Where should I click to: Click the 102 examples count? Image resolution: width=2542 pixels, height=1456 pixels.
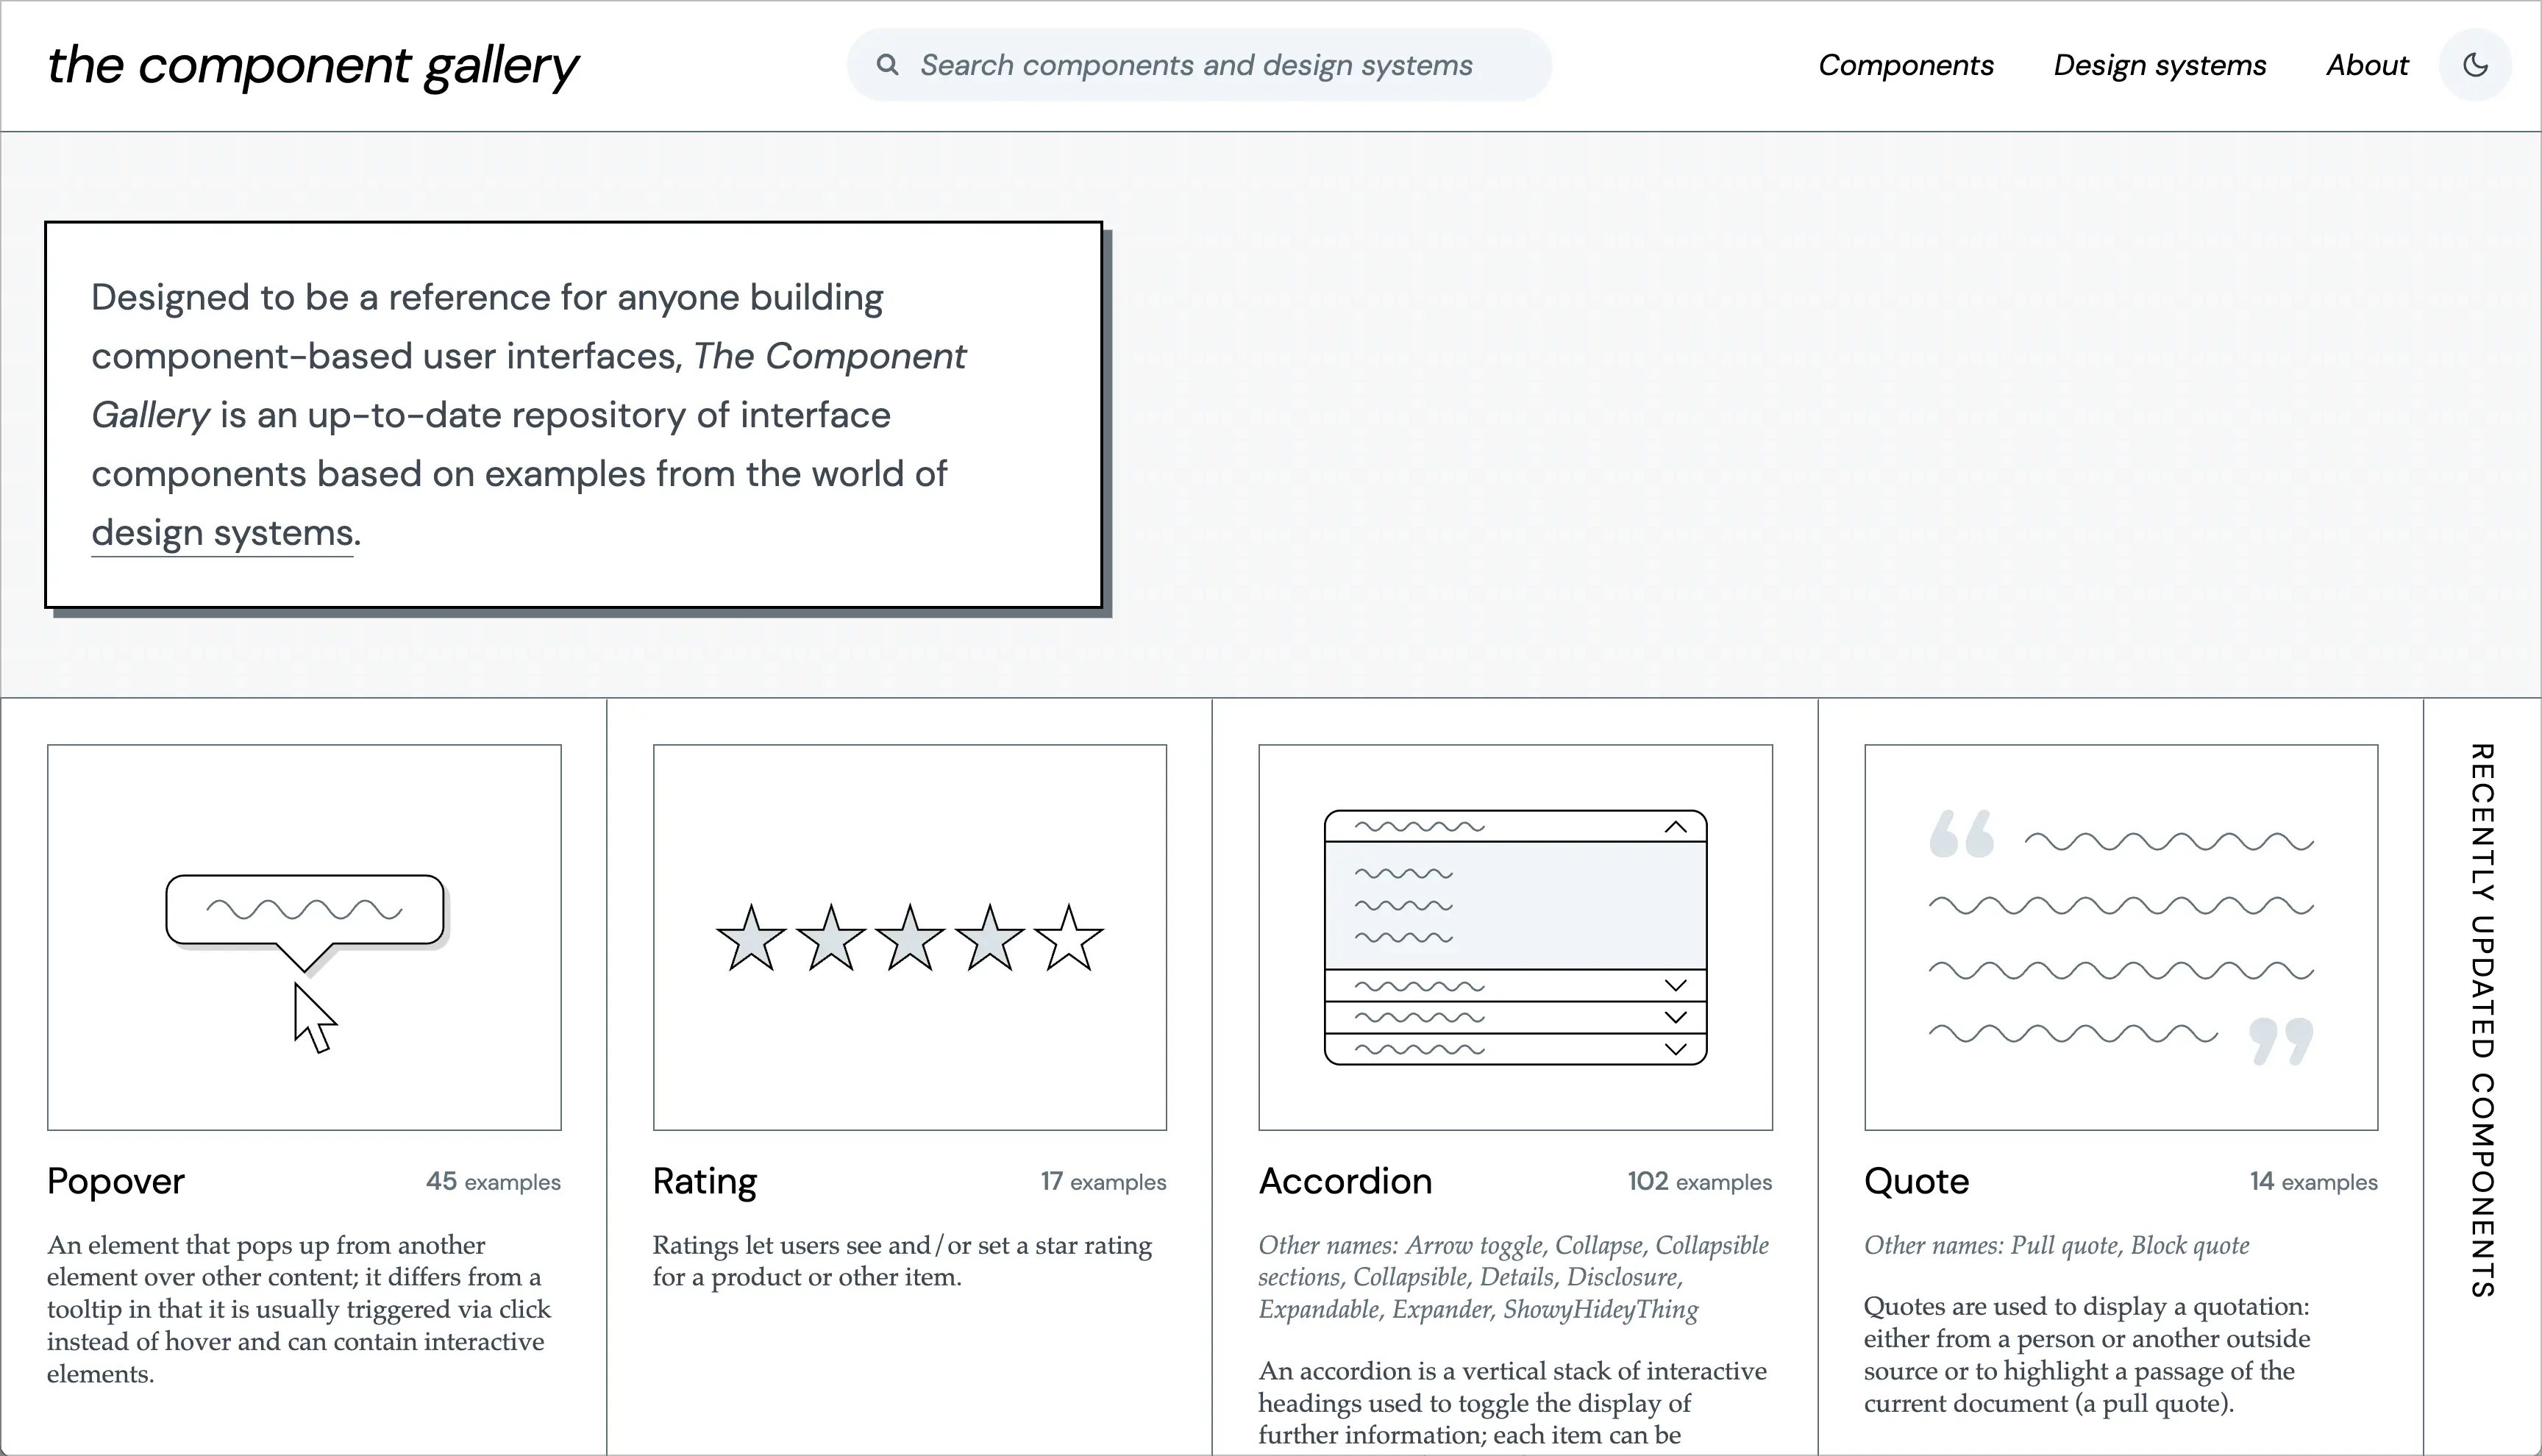[1699, 1182]
